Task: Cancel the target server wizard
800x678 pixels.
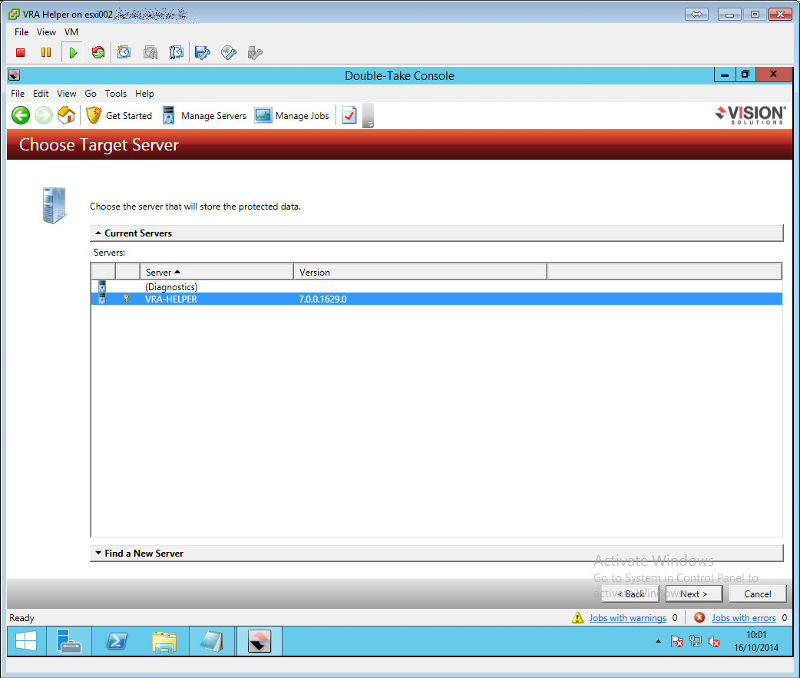Action: point(757,594)
